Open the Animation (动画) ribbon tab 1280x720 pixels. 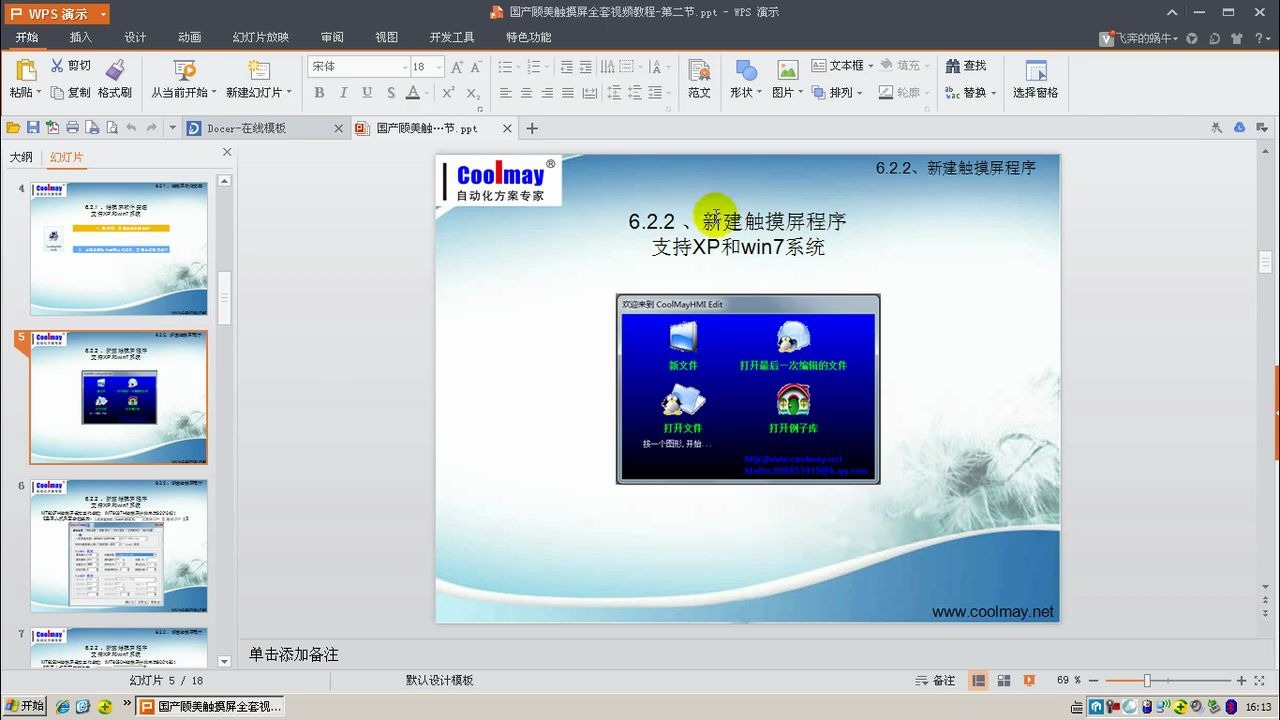pos(189,37)
